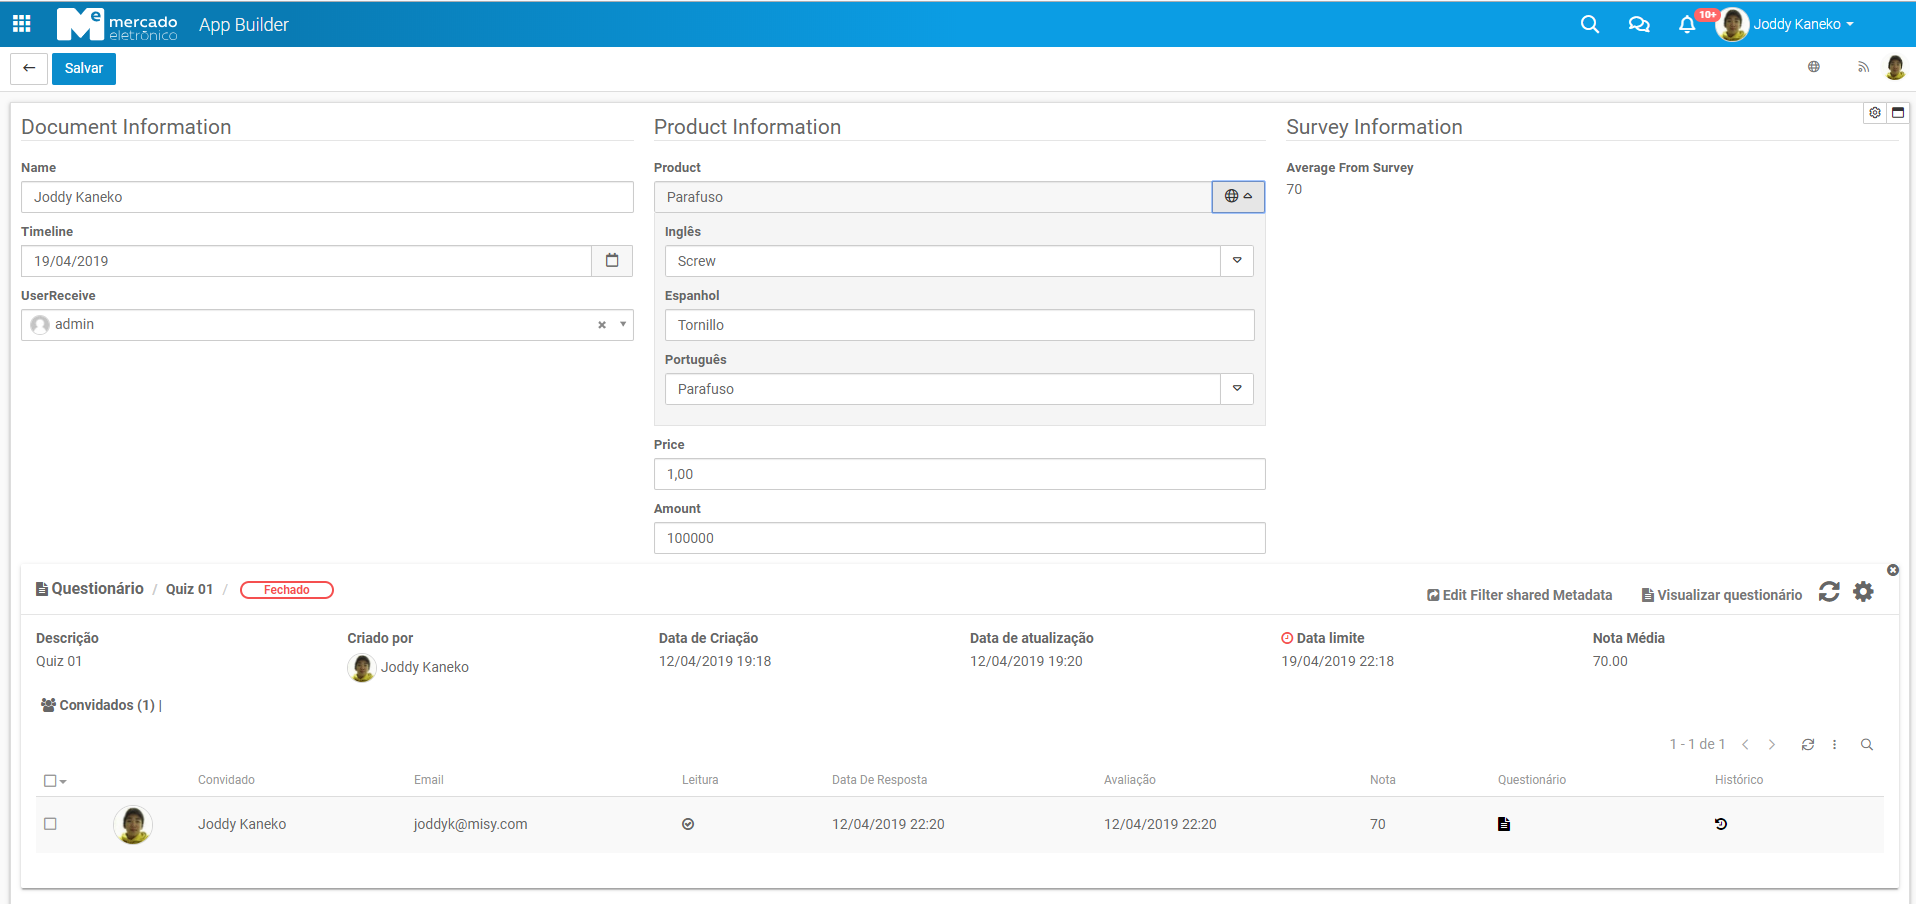Open the Timeline calendar picker
Viewport: 1916px width, 904px height.
pyautogui.click(x=612, y=261)
